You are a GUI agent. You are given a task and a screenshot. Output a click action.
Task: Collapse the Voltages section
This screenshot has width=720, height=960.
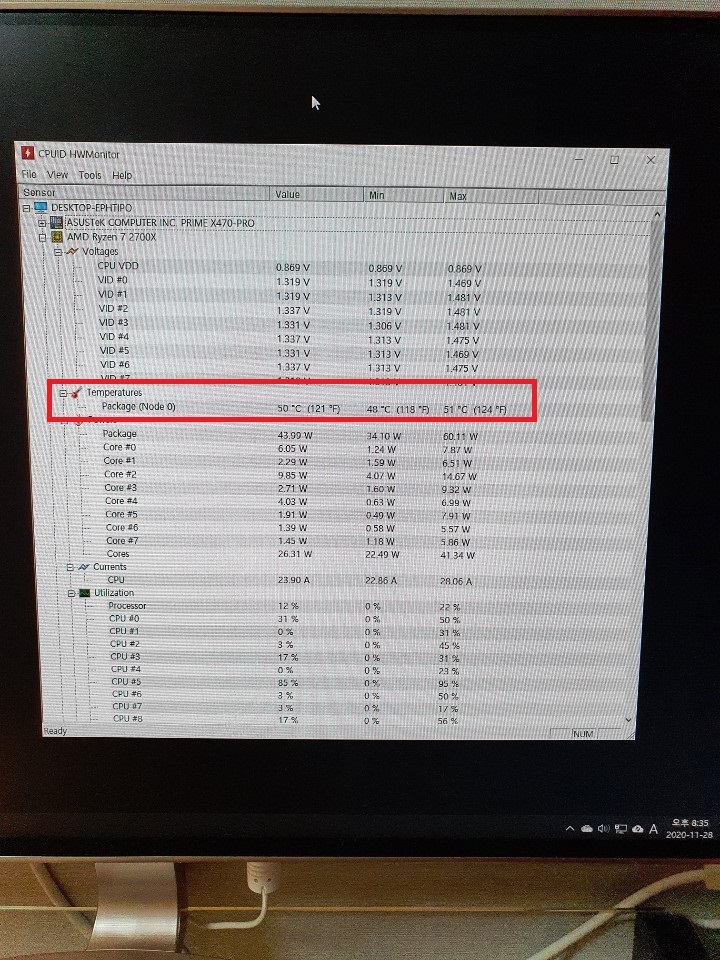pyautogui.click(x=58, y=252)
